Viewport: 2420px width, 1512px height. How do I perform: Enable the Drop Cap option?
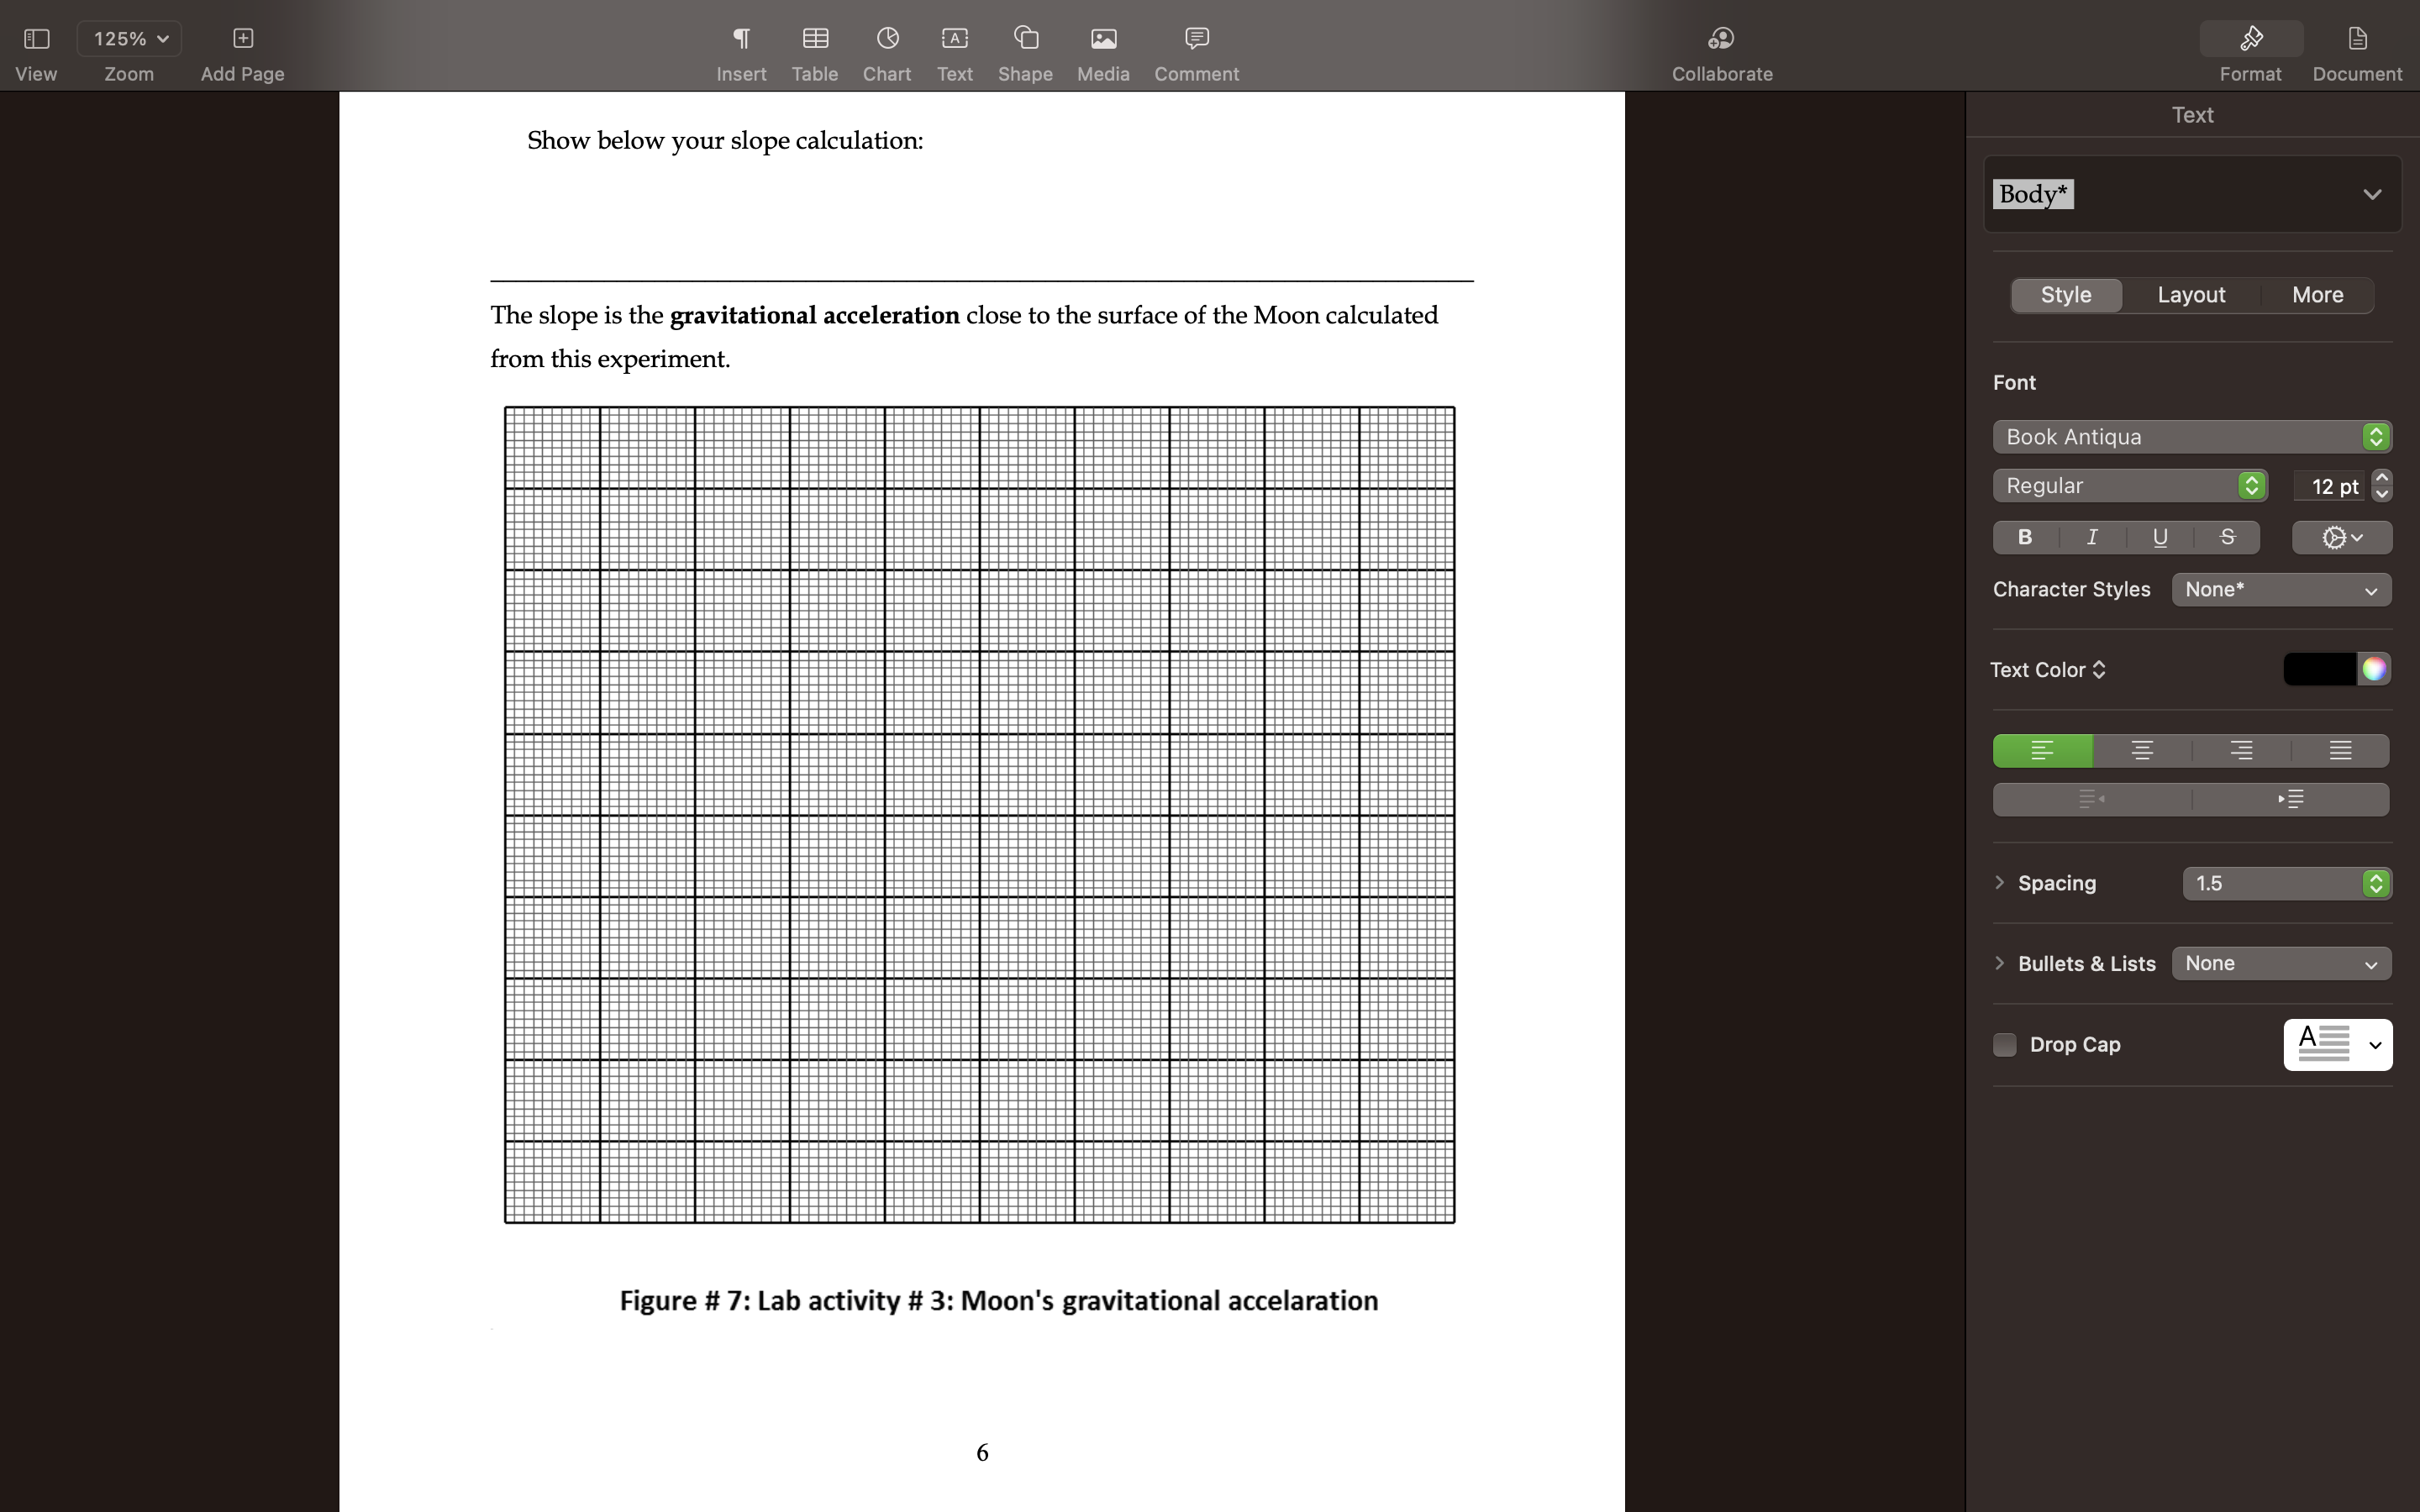click(x=2005, y=1044)
